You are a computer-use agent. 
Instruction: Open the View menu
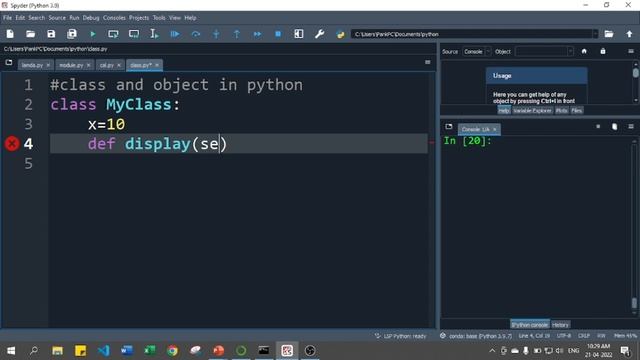[175, 18]
